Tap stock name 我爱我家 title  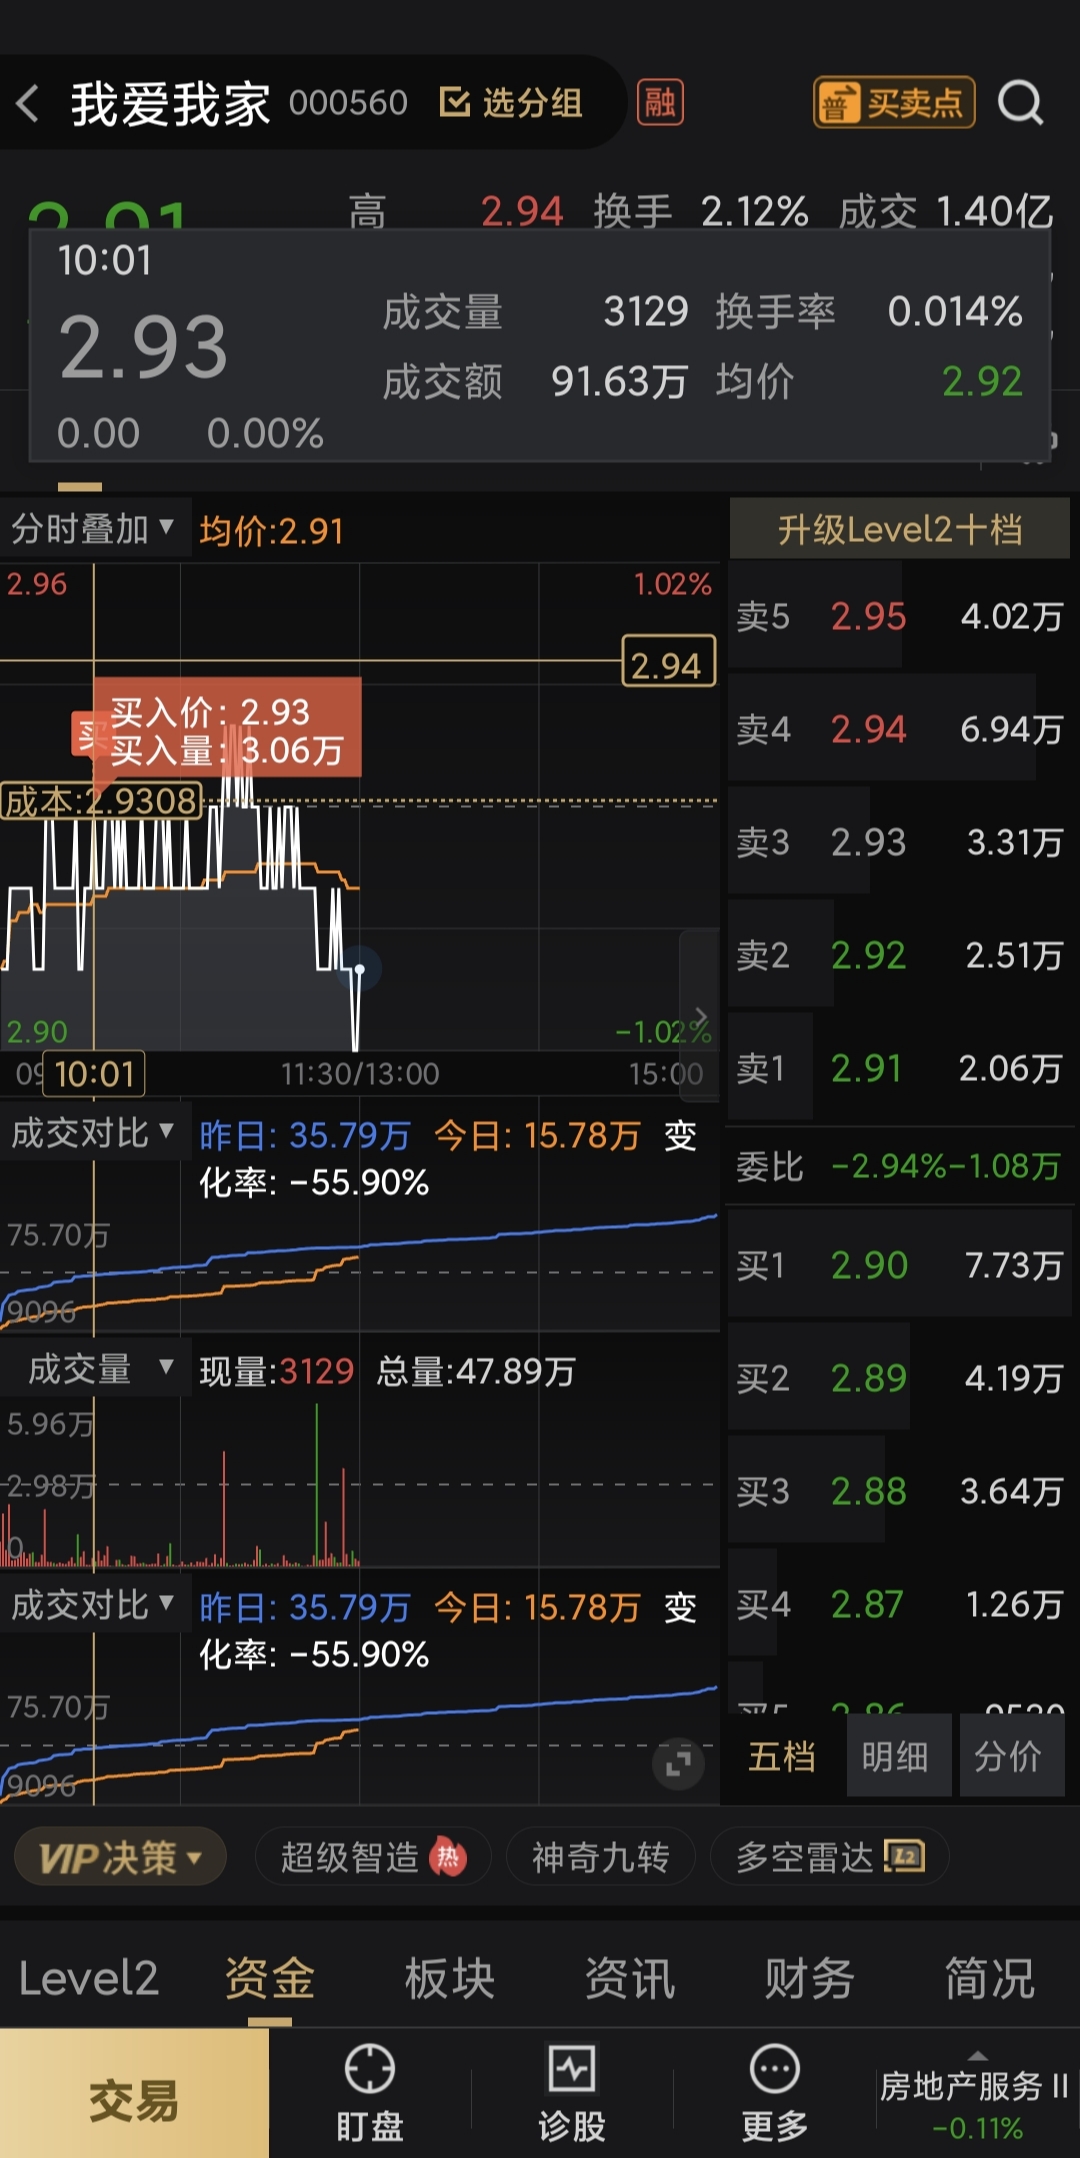(170, 104)
